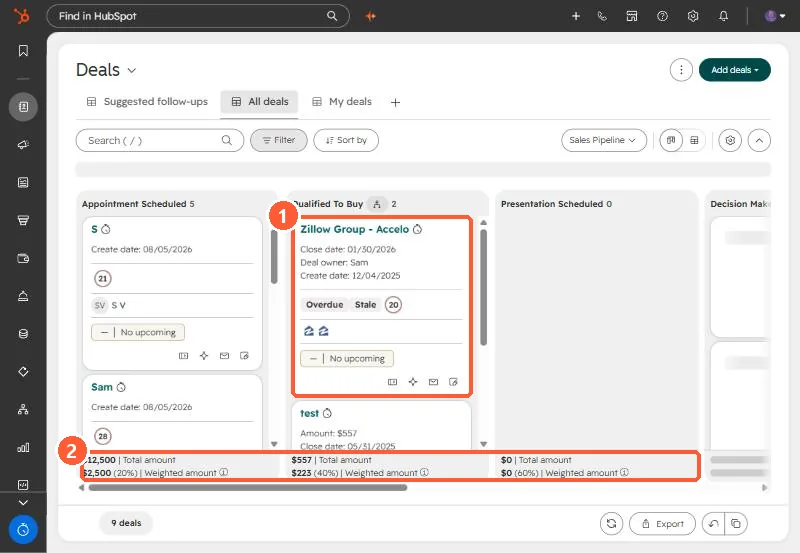Open the S deal card title
800x553 pixels.
94,230
